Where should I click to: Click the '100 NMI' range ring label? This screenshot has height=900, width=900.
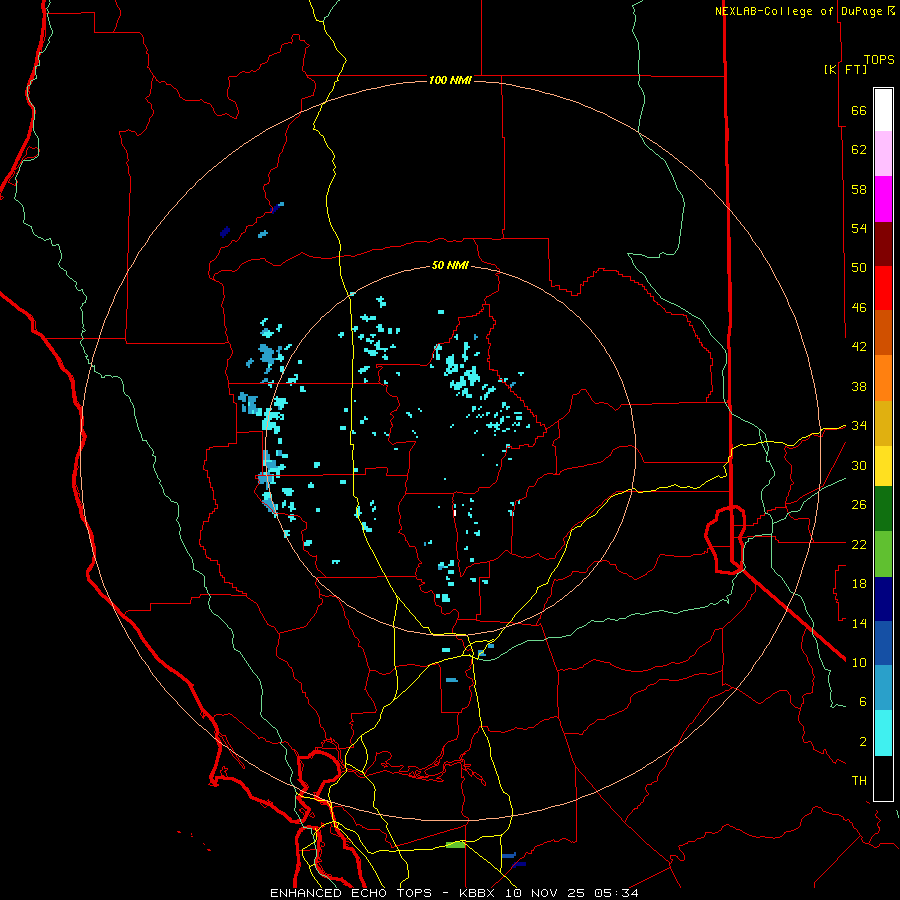(x=450, y=80)
